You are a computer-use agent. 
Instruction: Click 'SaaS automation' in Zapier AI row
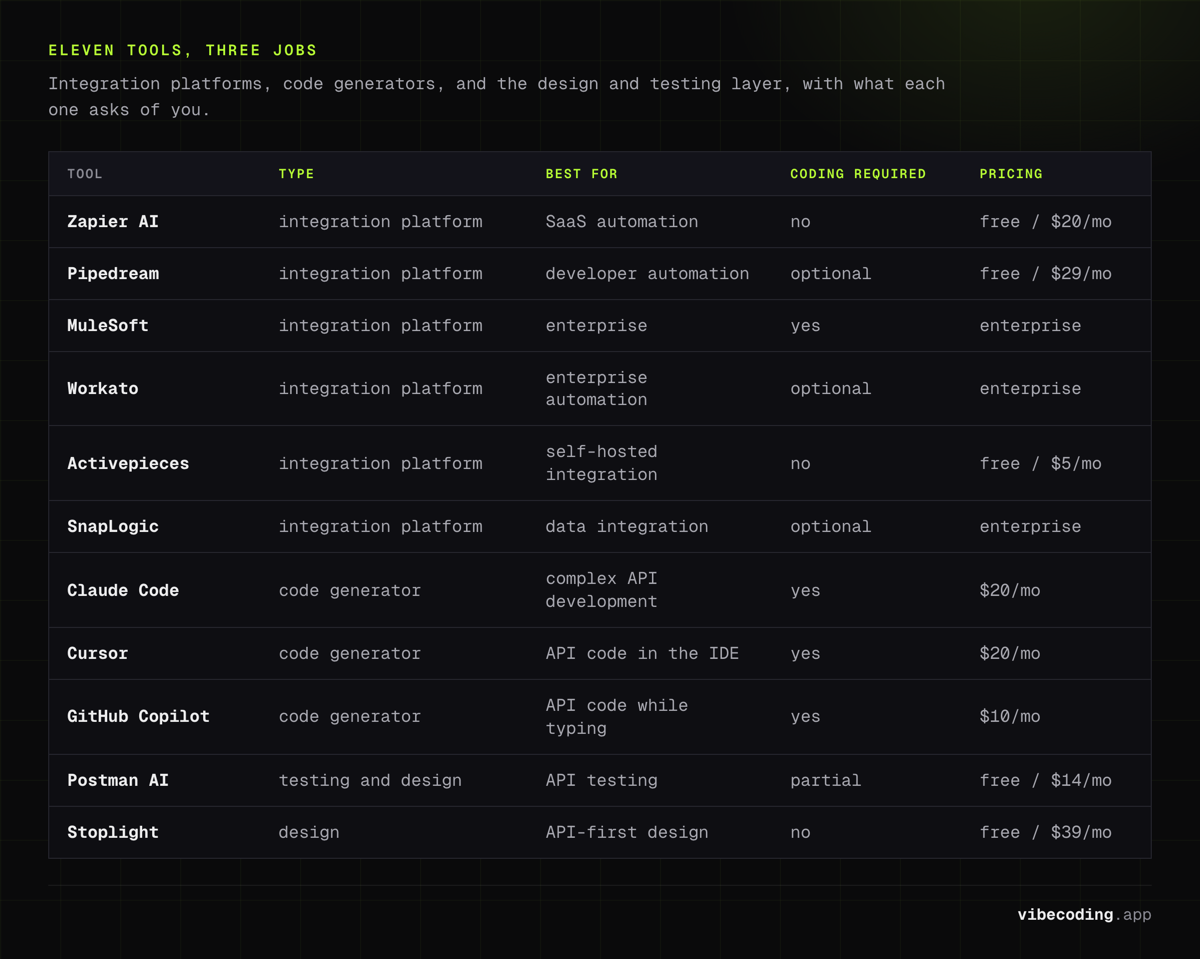point(622,222)
